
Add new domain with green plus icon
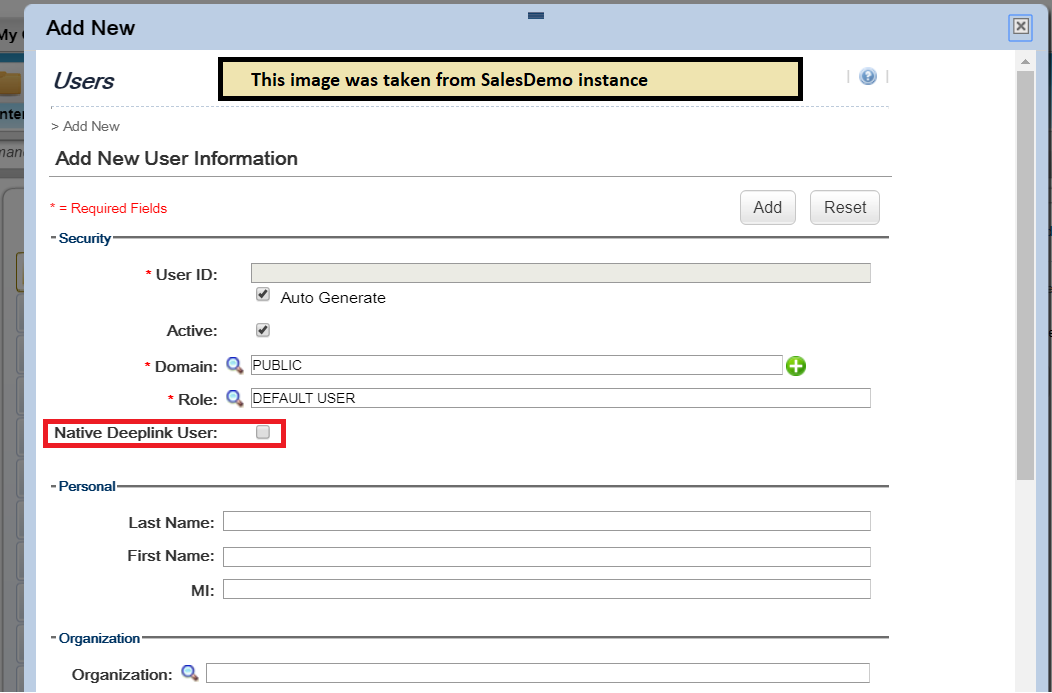(796, 366)
